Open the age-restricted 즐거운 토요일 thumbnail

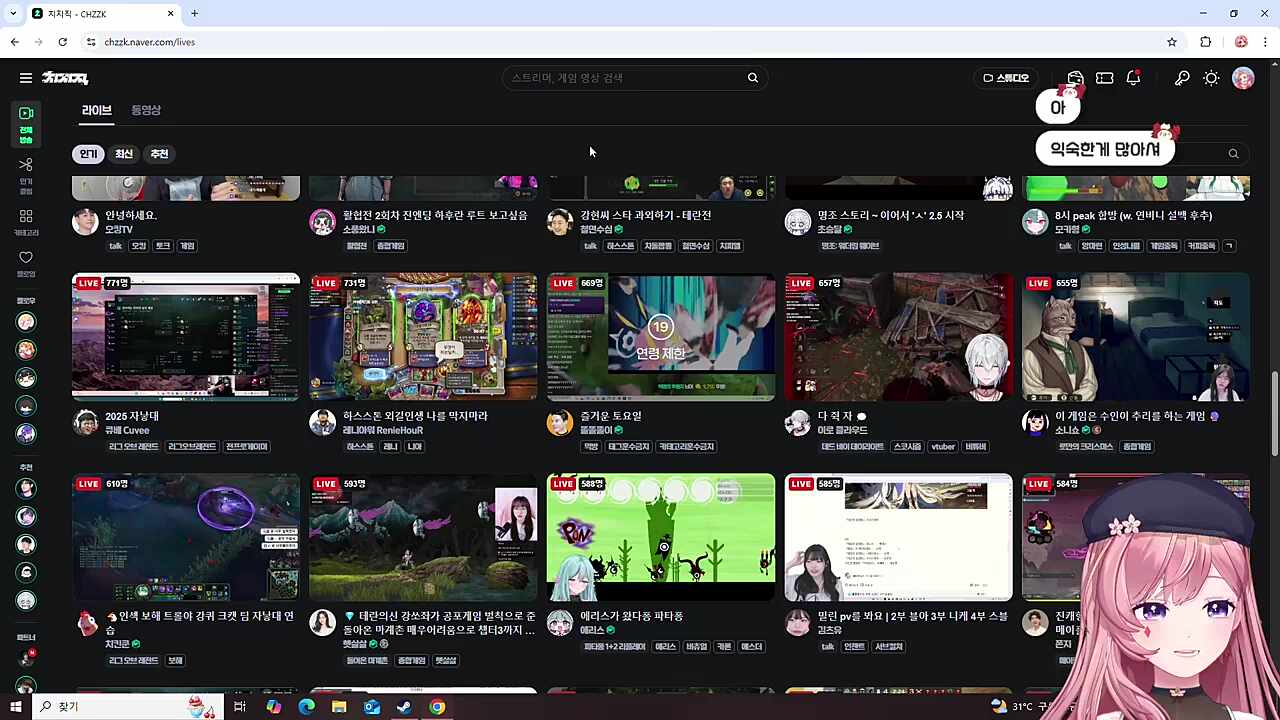click(x=661, y=337)
